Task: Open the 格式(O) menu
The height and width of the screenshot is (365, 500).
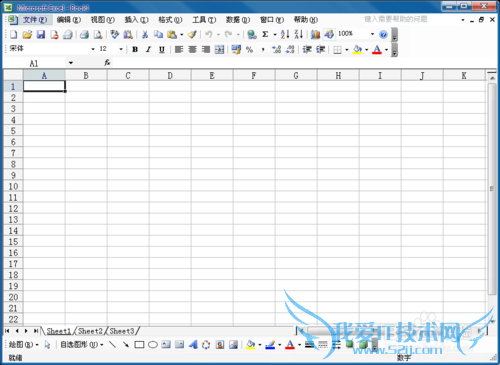Action: point(170,20)
